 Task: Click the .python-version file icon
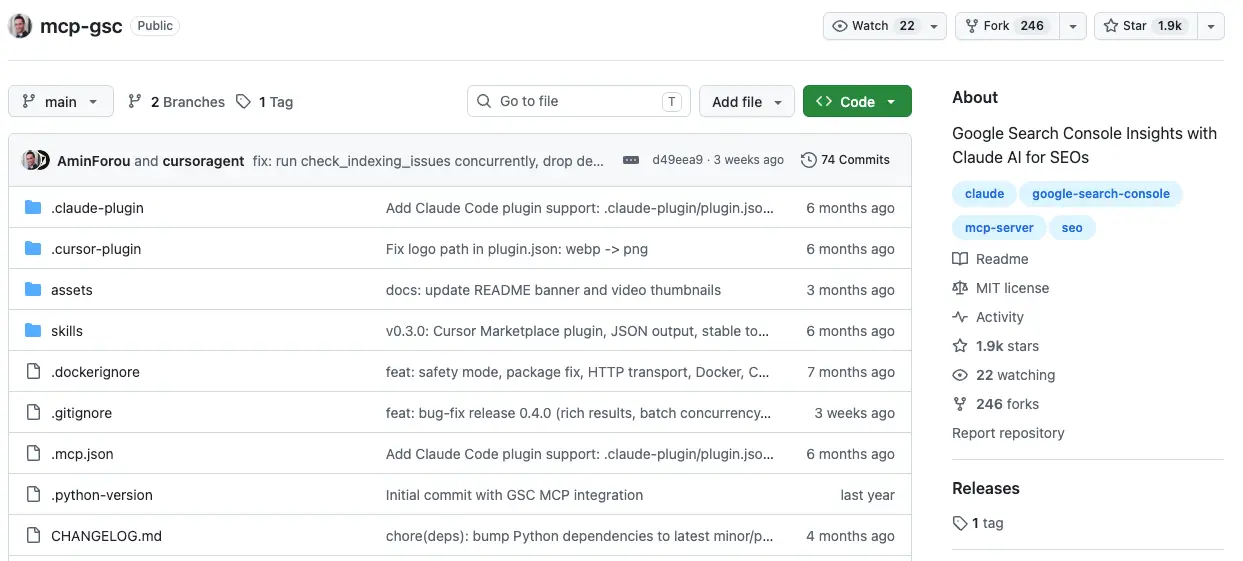coord(33,495)
